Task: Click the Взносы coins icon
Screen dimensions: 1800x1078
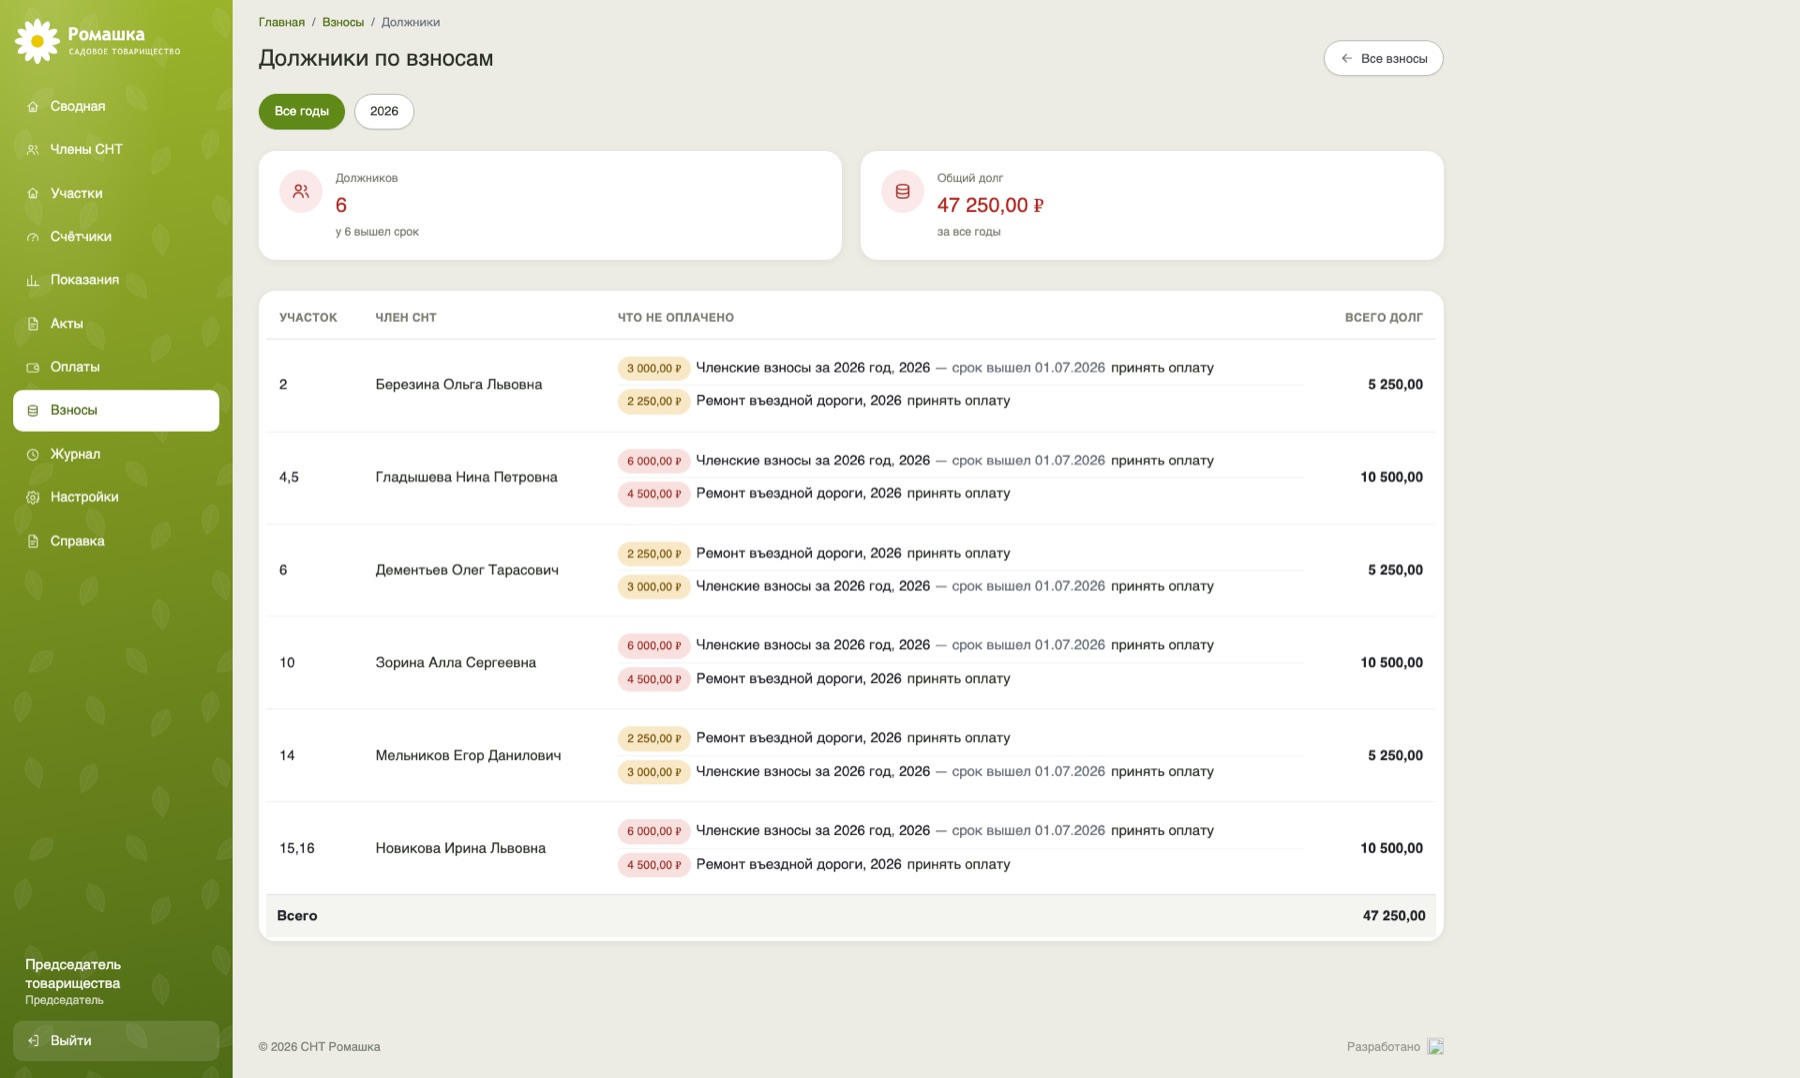Action: pyautogui.click(x=33, y=411)
